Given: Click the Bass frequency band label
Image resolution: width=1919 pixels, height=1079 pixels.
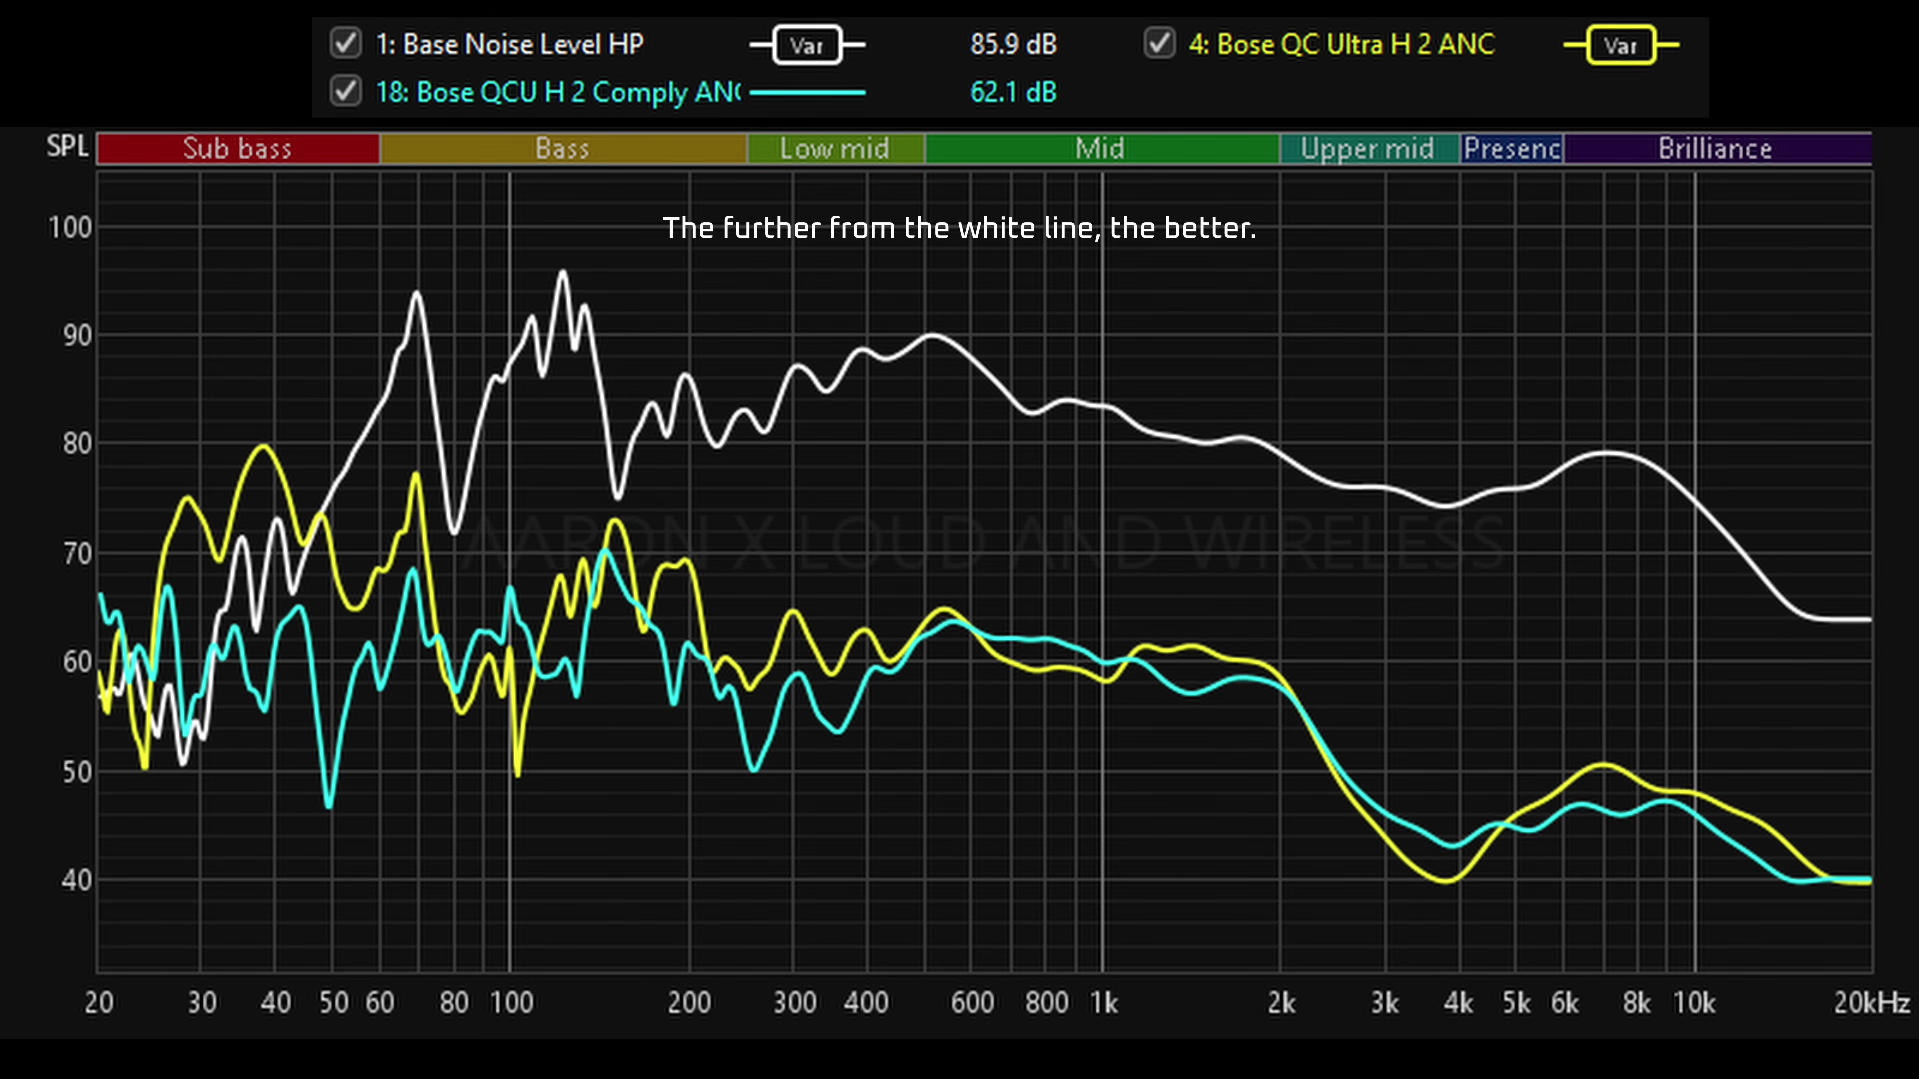Looking at the screenshot, I should (563, 148).
